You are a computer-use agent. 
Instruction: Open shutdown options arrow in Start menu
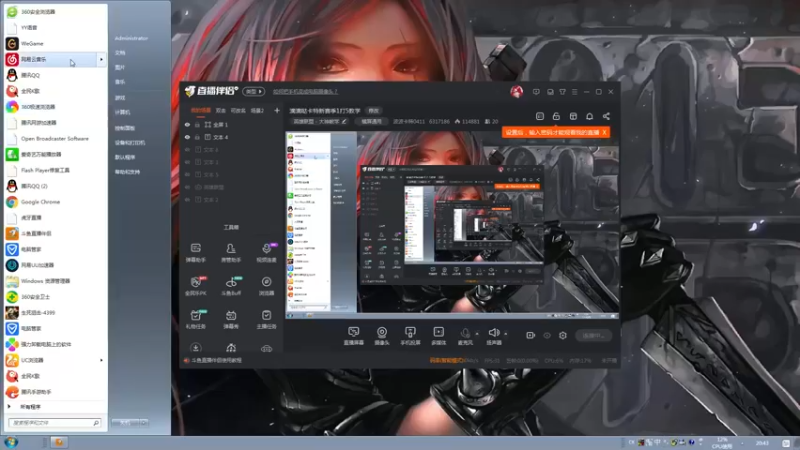144,422
